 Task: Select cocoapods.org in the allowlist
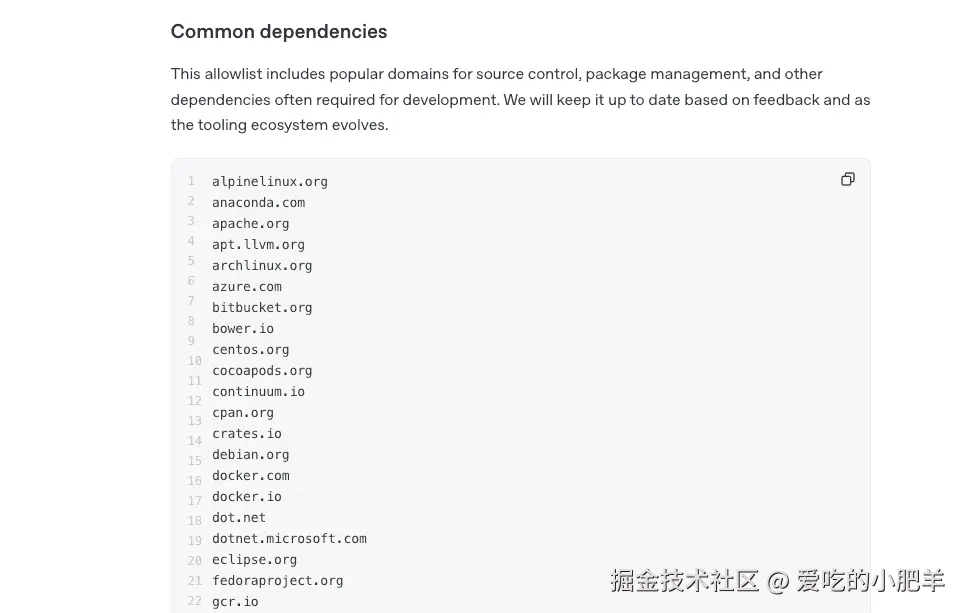pyautogui.click(x=262, y=370)
